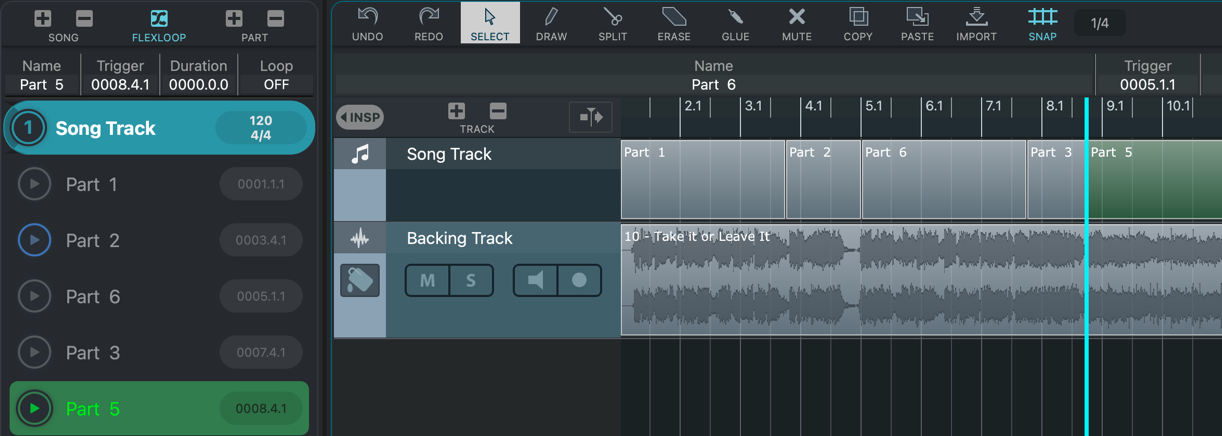Switch to the FlexLoop mode
The image size is (1222, 436).
pos(159,24)
